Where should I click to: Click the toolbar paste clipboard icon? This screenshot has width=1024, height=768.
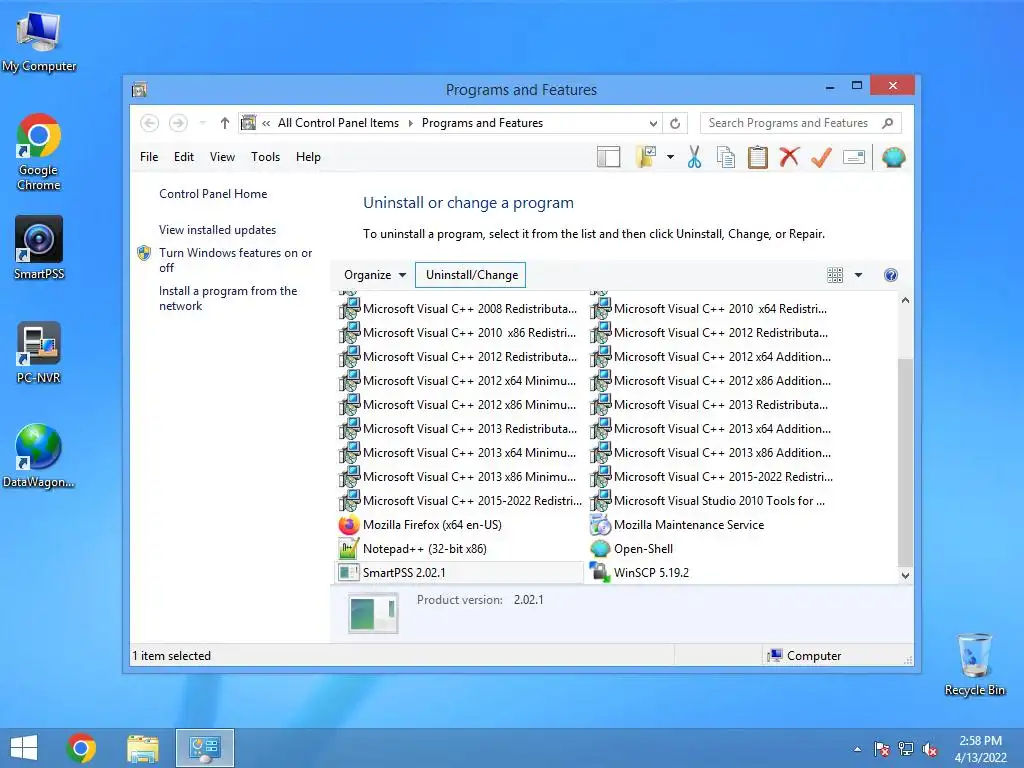click(758, 157)
